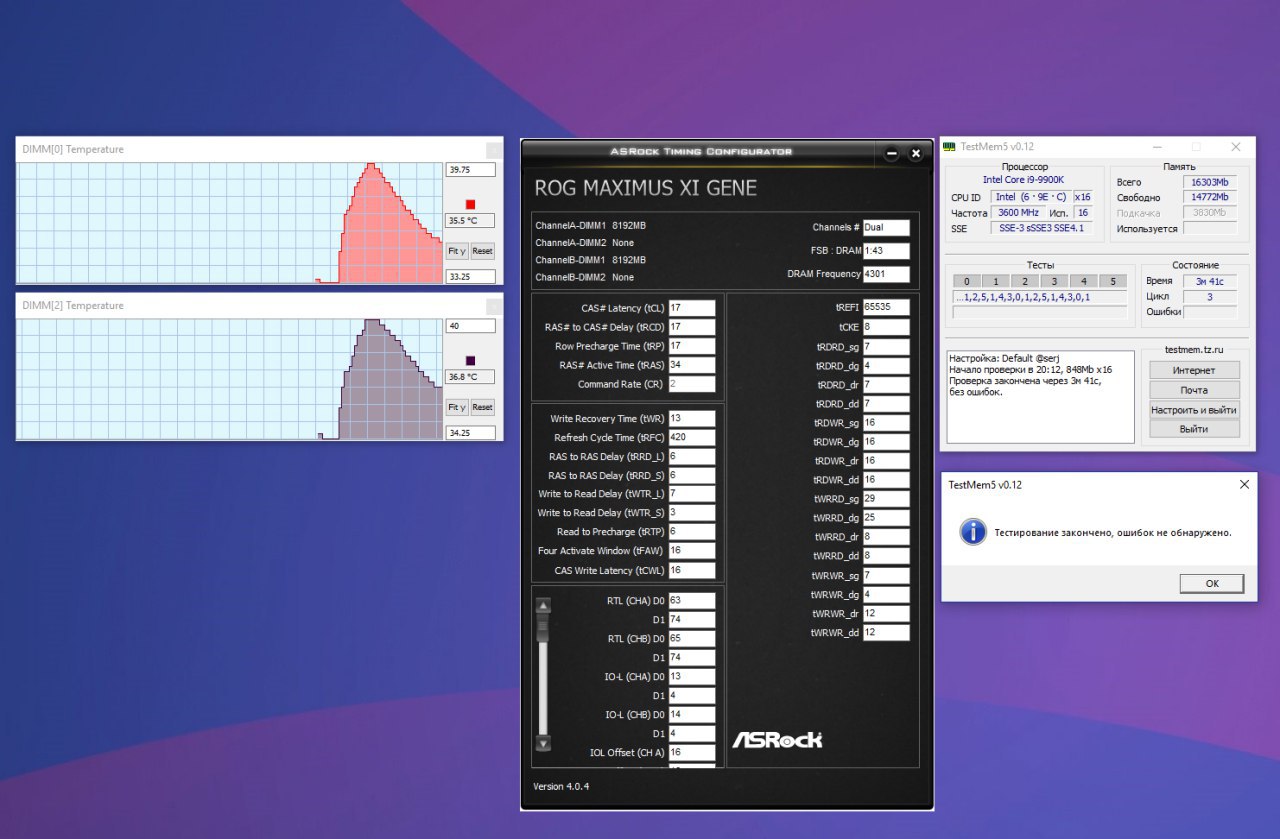1280x839 pixels.
Task: Click the Command Rate (CR) field
Action: point(692,384)
